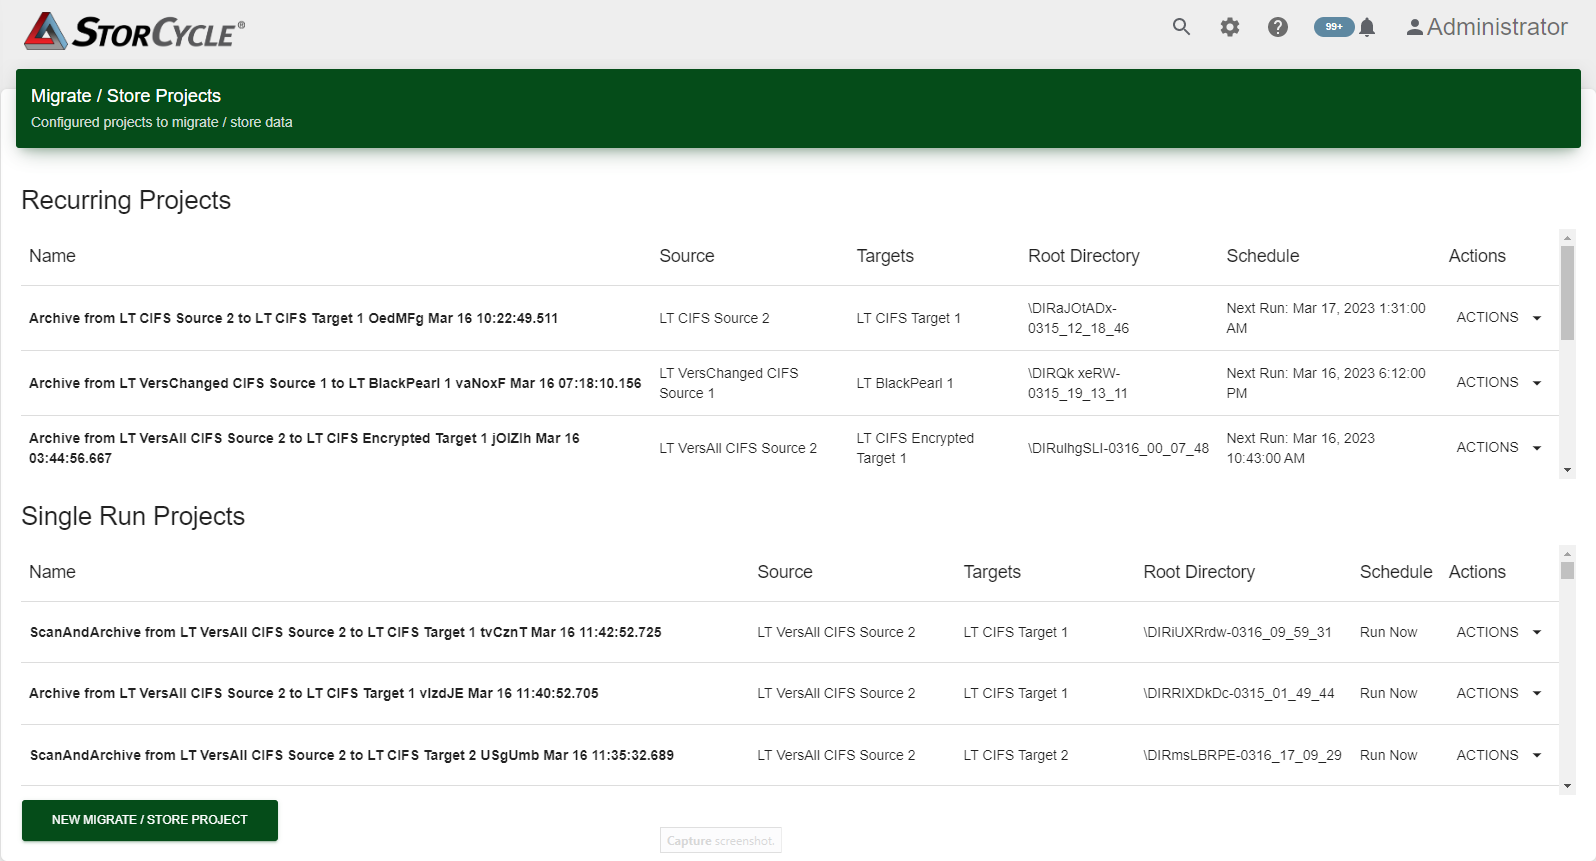
Task: Click Single Run Projects Targets header
Action: [992, 572]
